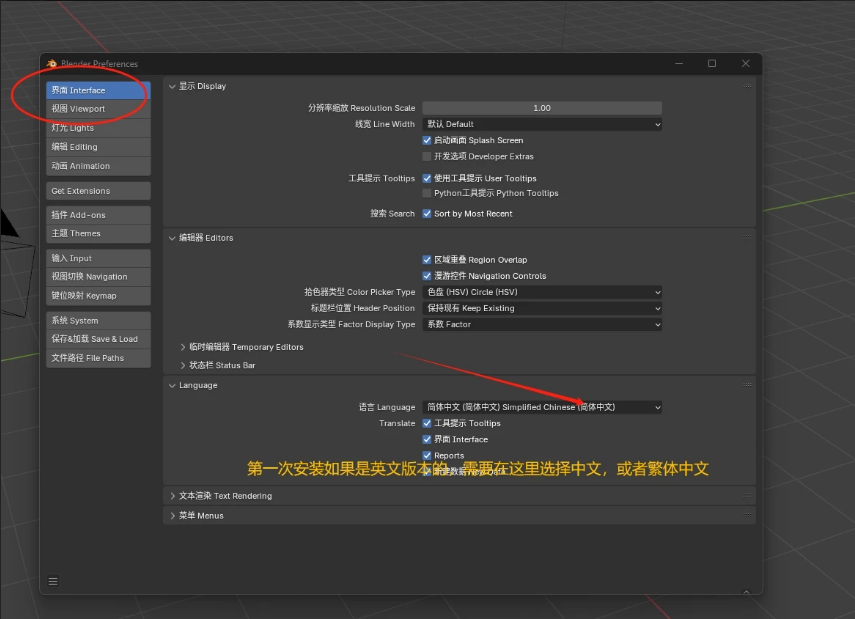The width and height of the screenshot is (855, 619).
Task: Open the Save & Load section
Action: [x=98, y=339]
